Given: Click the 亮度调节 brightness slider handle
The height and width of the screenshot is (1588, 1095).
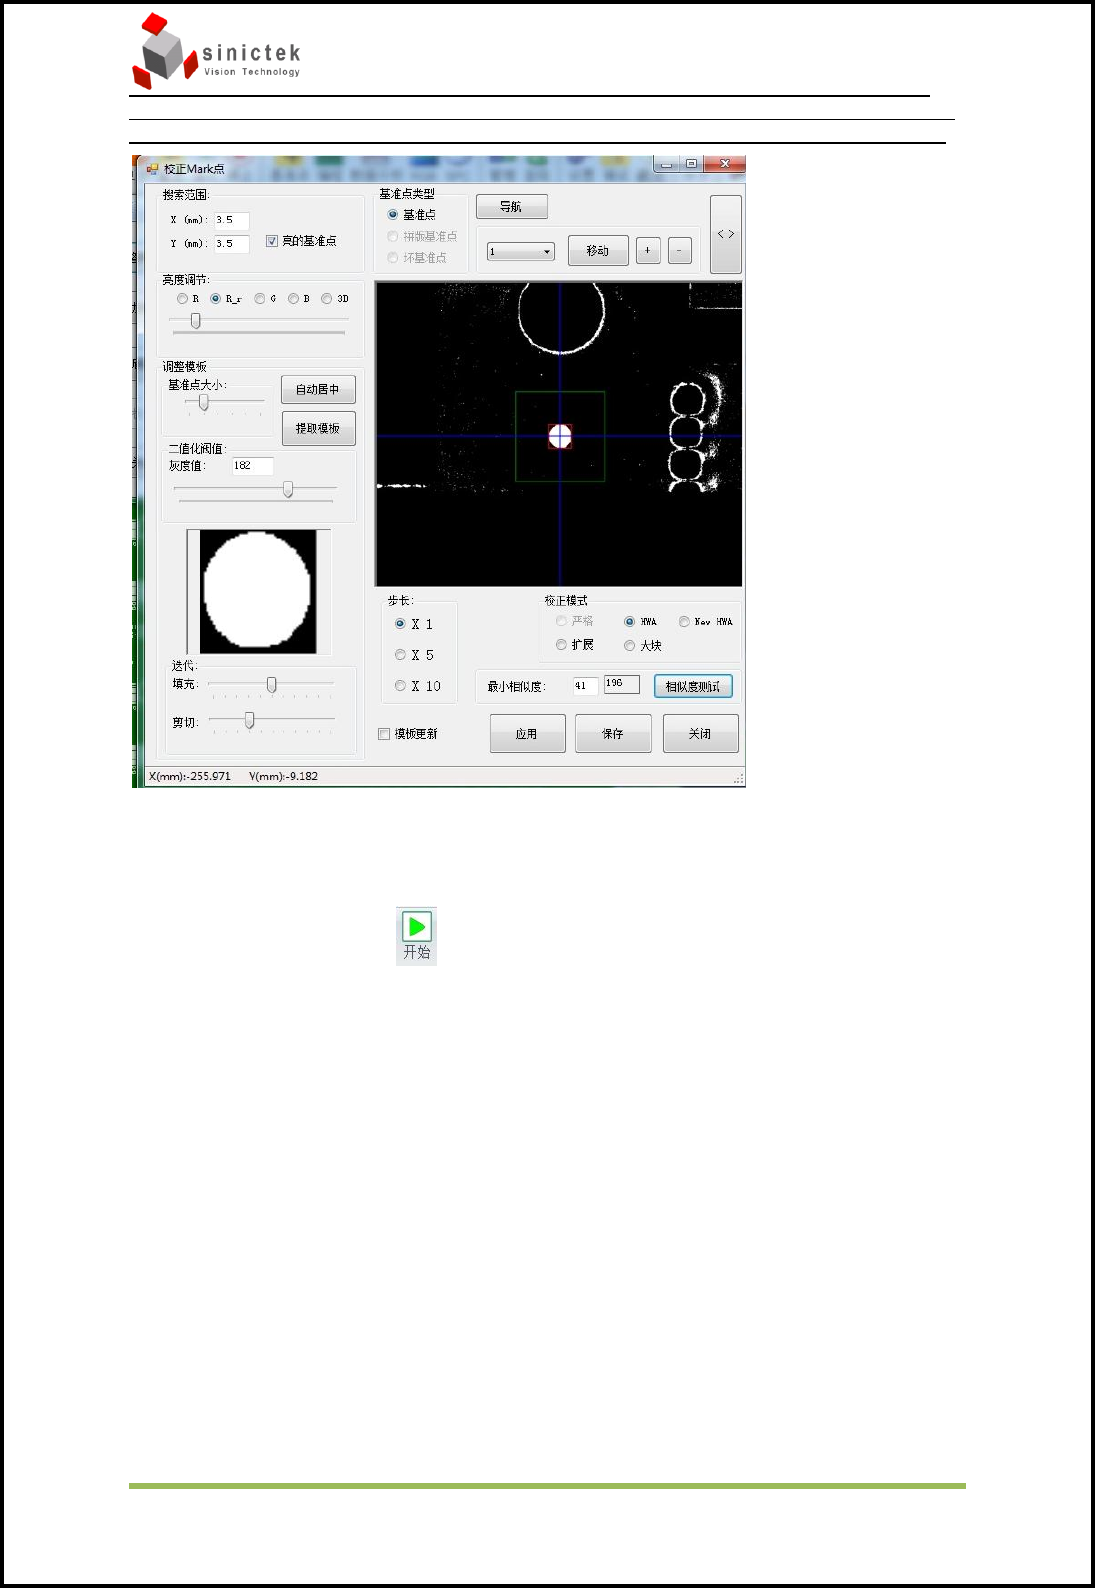Looking at the screenshot, I should tap(196, 321).
